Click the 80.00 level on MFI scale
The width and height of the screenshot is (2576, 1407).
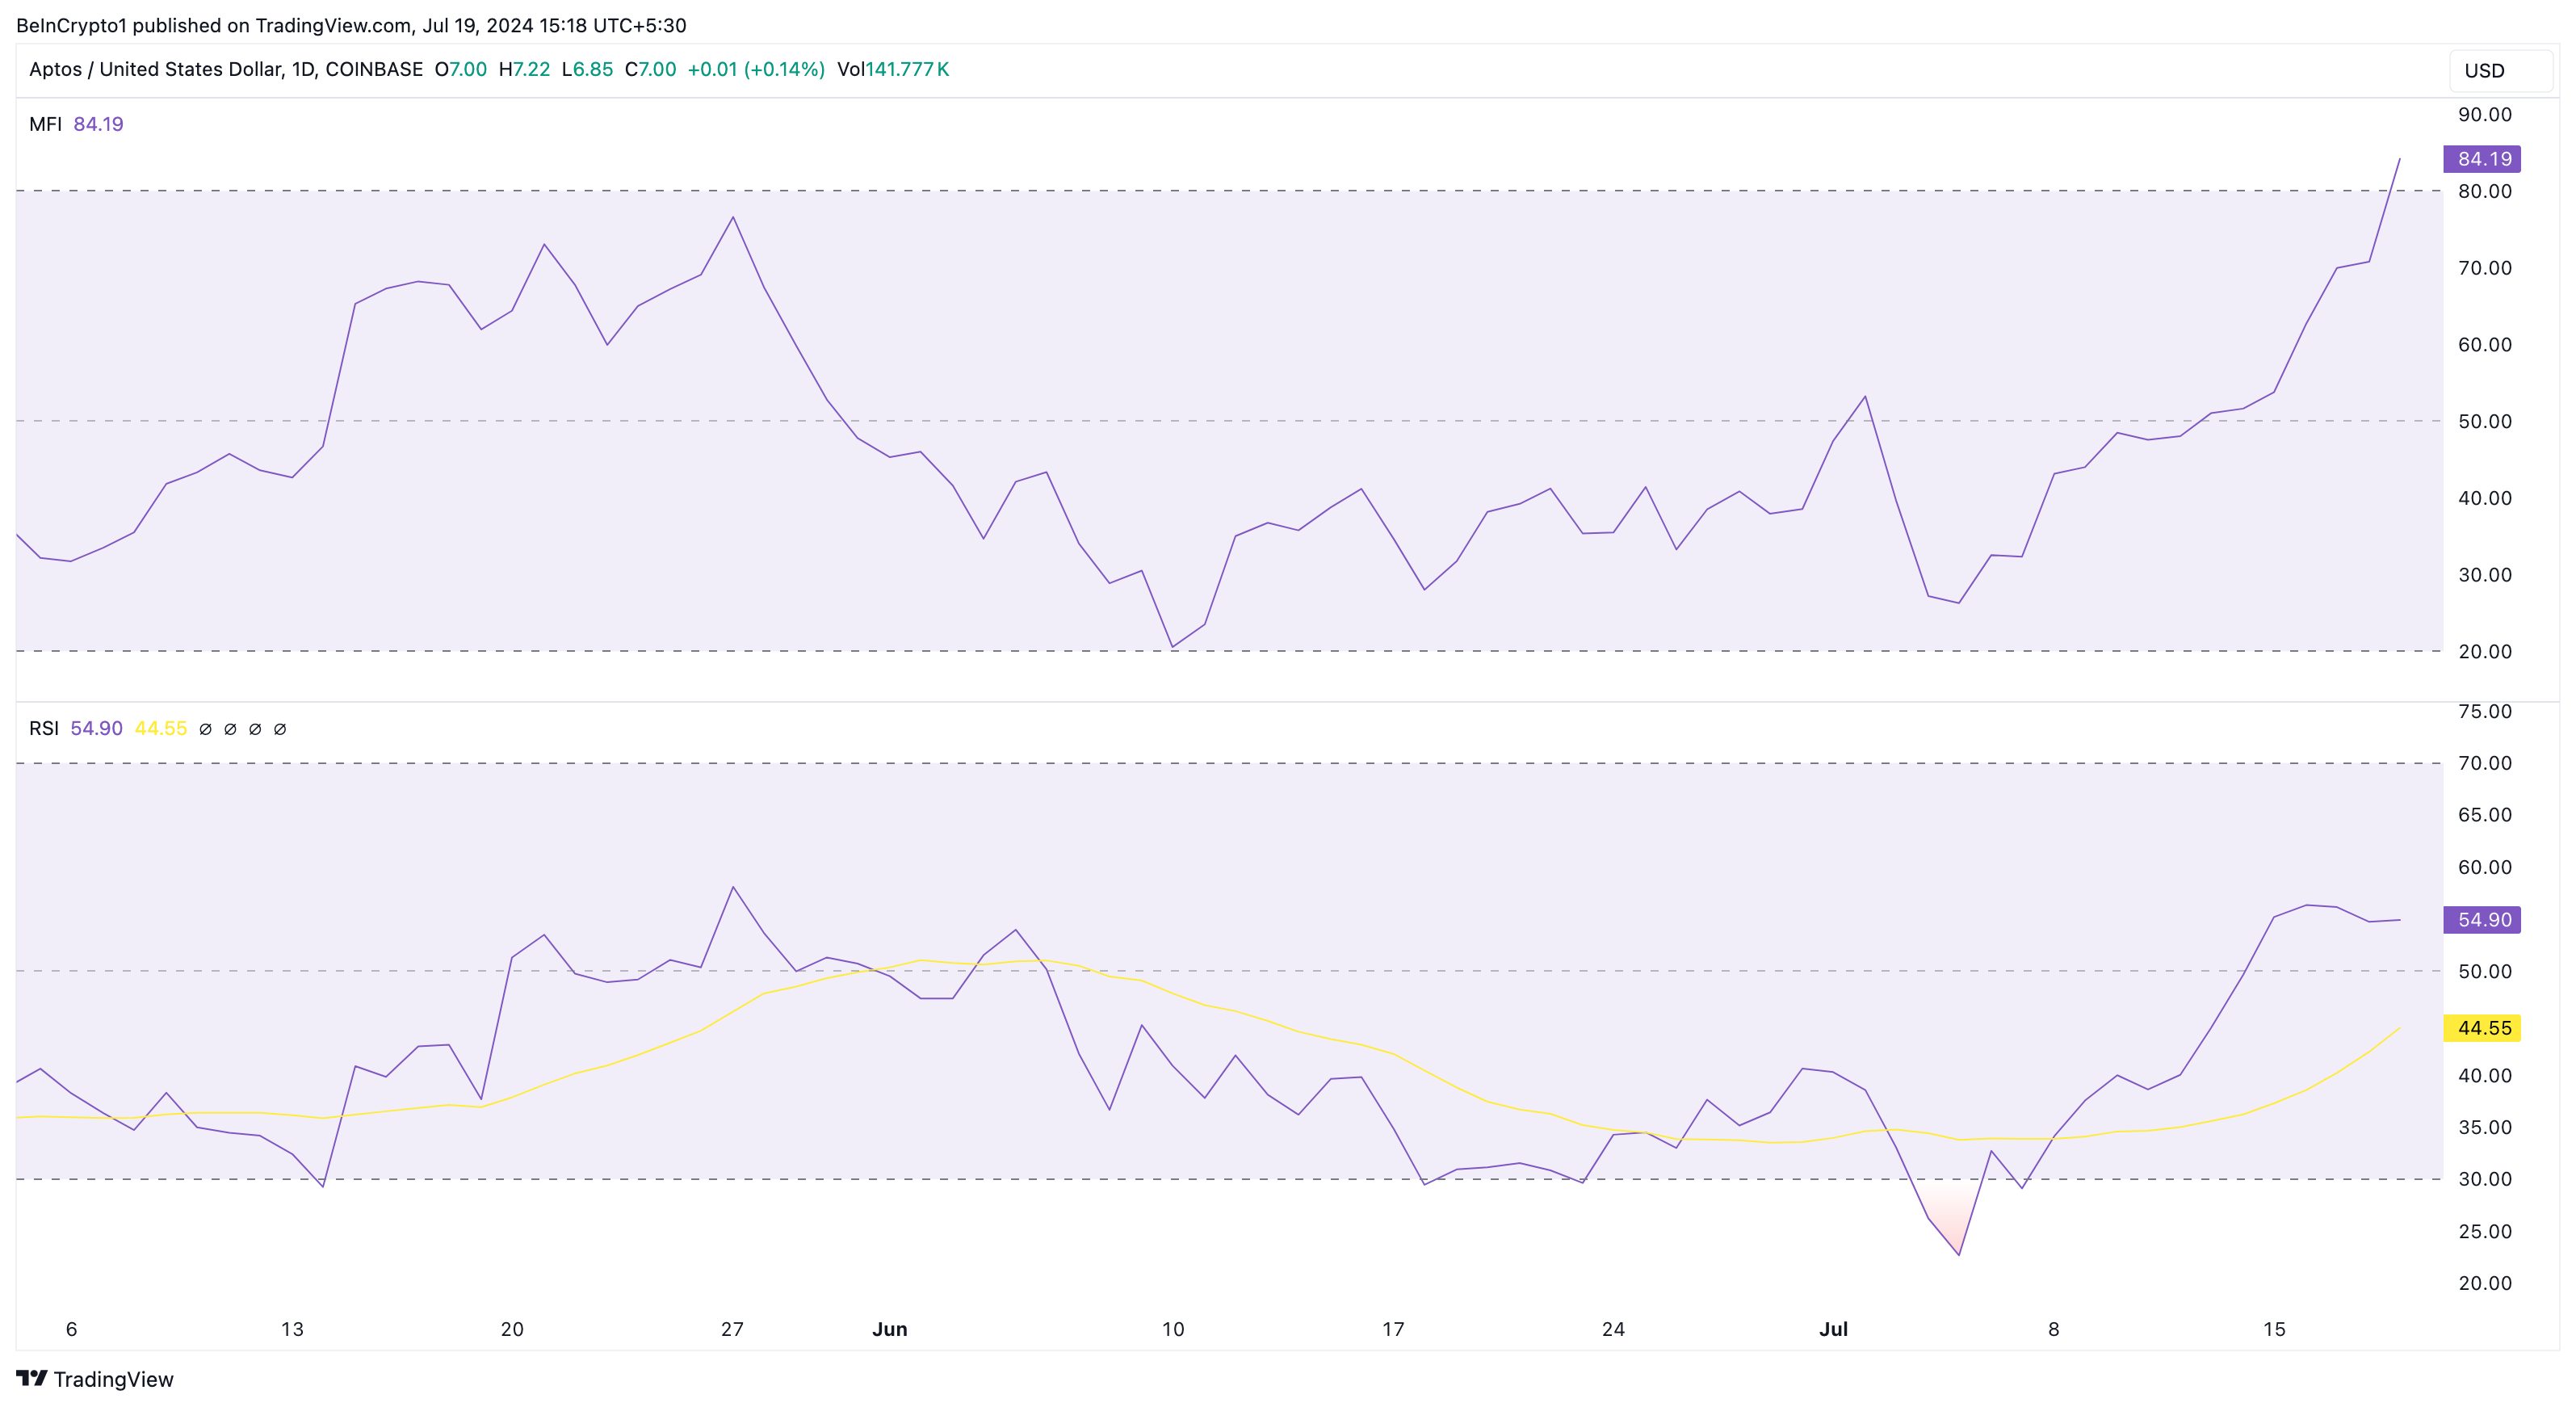[2484, 191]
